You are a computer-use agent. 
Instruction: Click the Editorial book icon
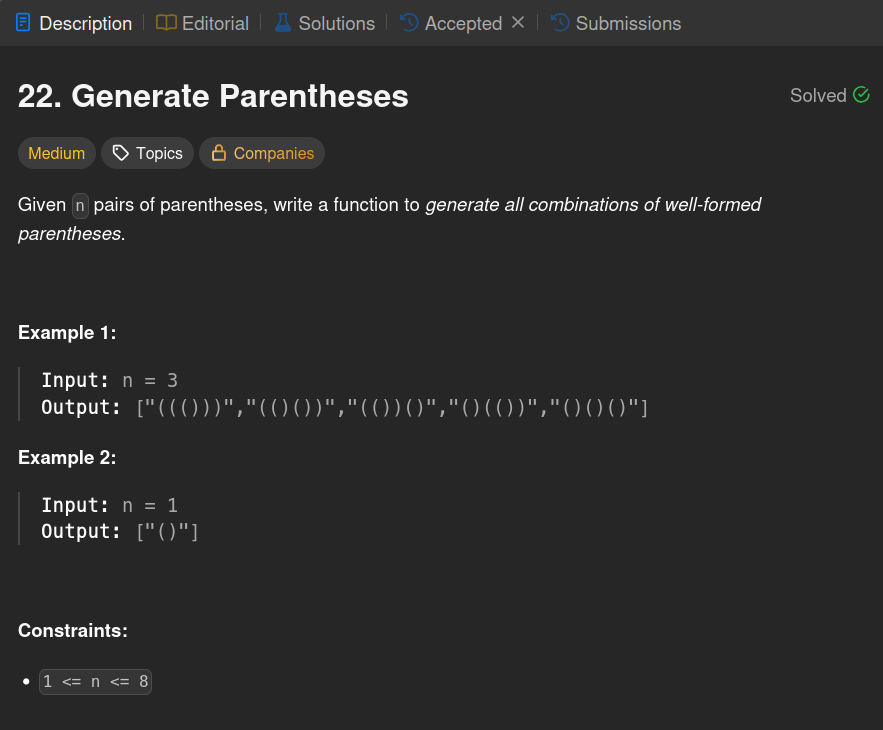[x=166, y=23]
